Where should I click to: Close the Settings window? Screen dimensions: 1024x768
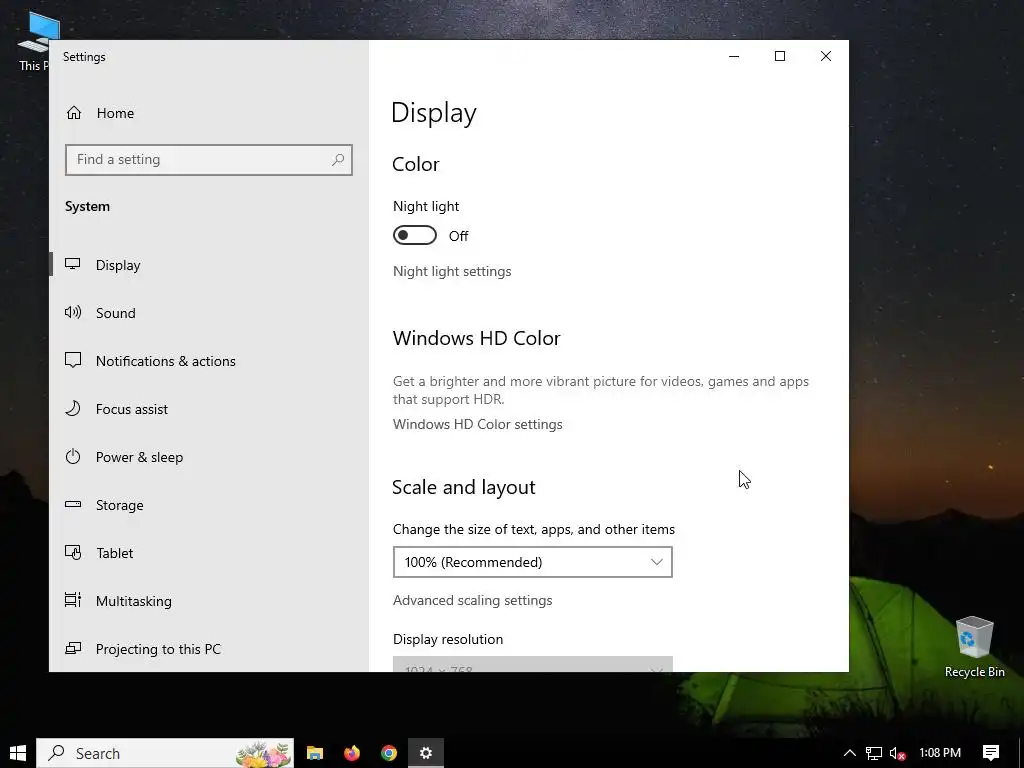(x=825, y=56)
